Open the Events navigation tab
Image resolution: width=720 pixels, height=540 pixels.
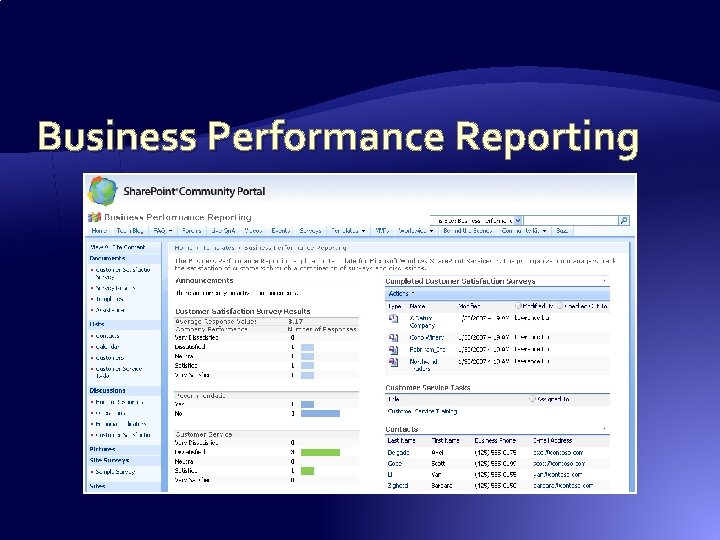pos(281,231)
